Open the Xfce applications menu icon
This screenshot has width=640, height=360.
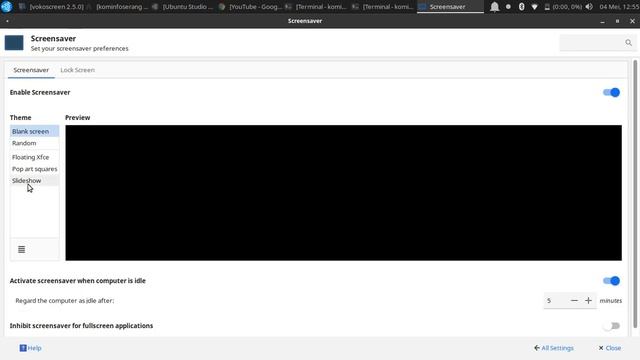pos(7,7)
